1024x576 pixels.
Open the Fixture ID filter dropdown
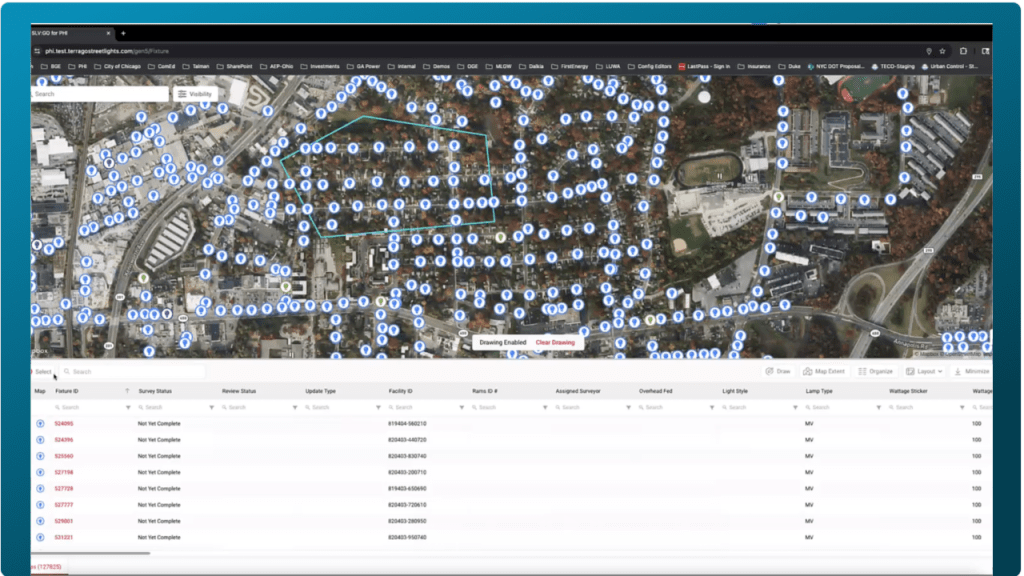pos(128,407)
